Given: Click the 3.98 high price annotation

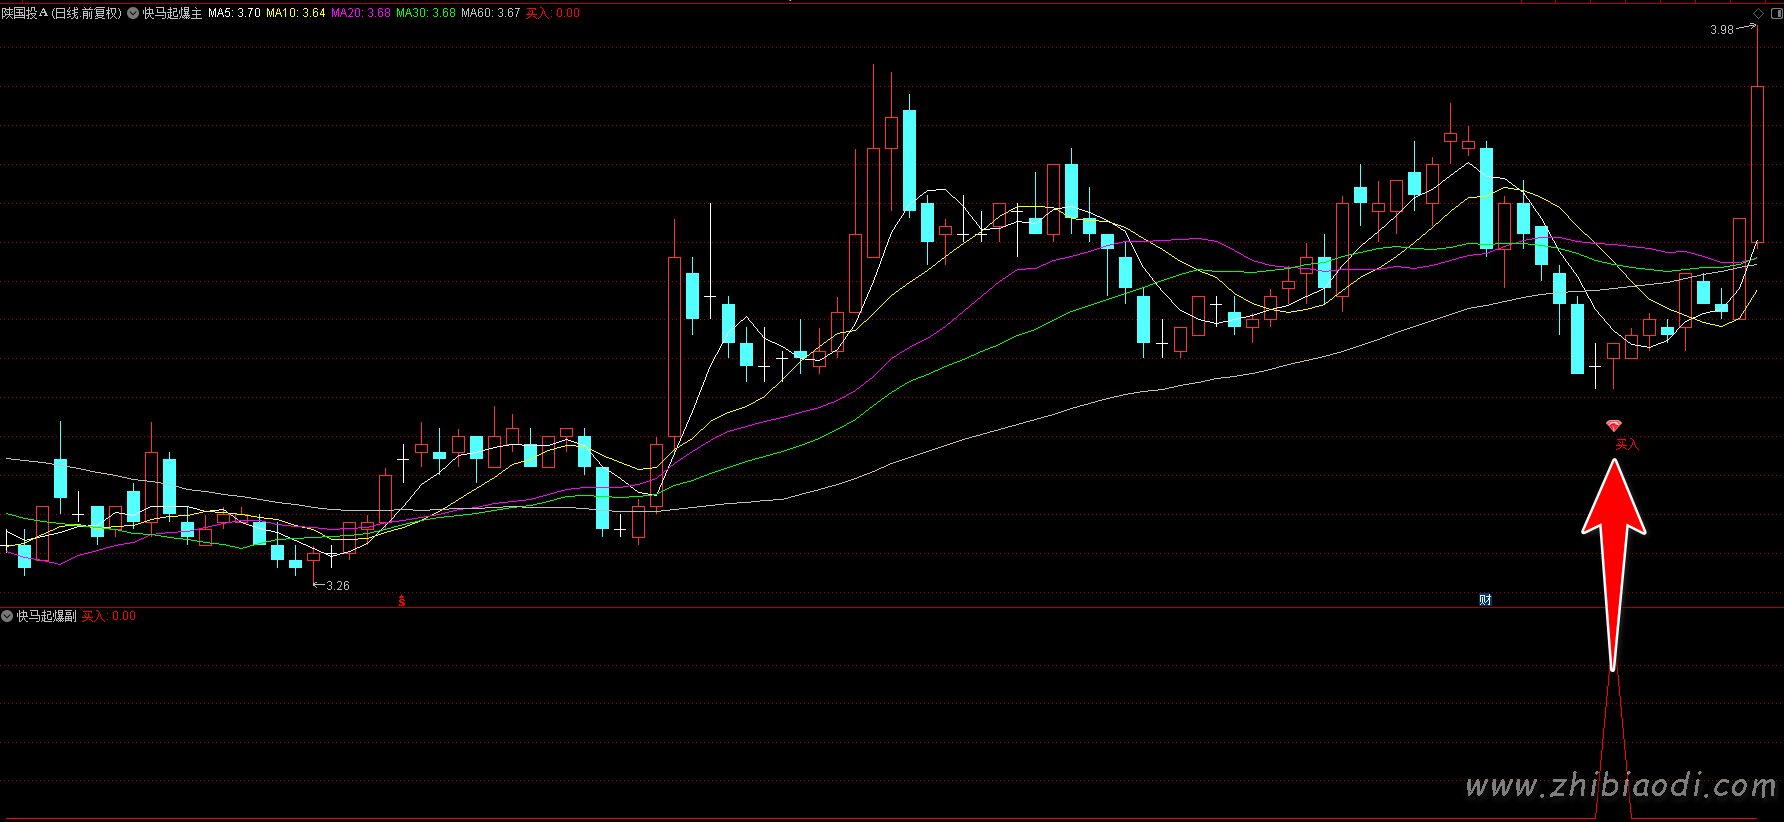Looking at the screenshot, I should point(1721,30).
